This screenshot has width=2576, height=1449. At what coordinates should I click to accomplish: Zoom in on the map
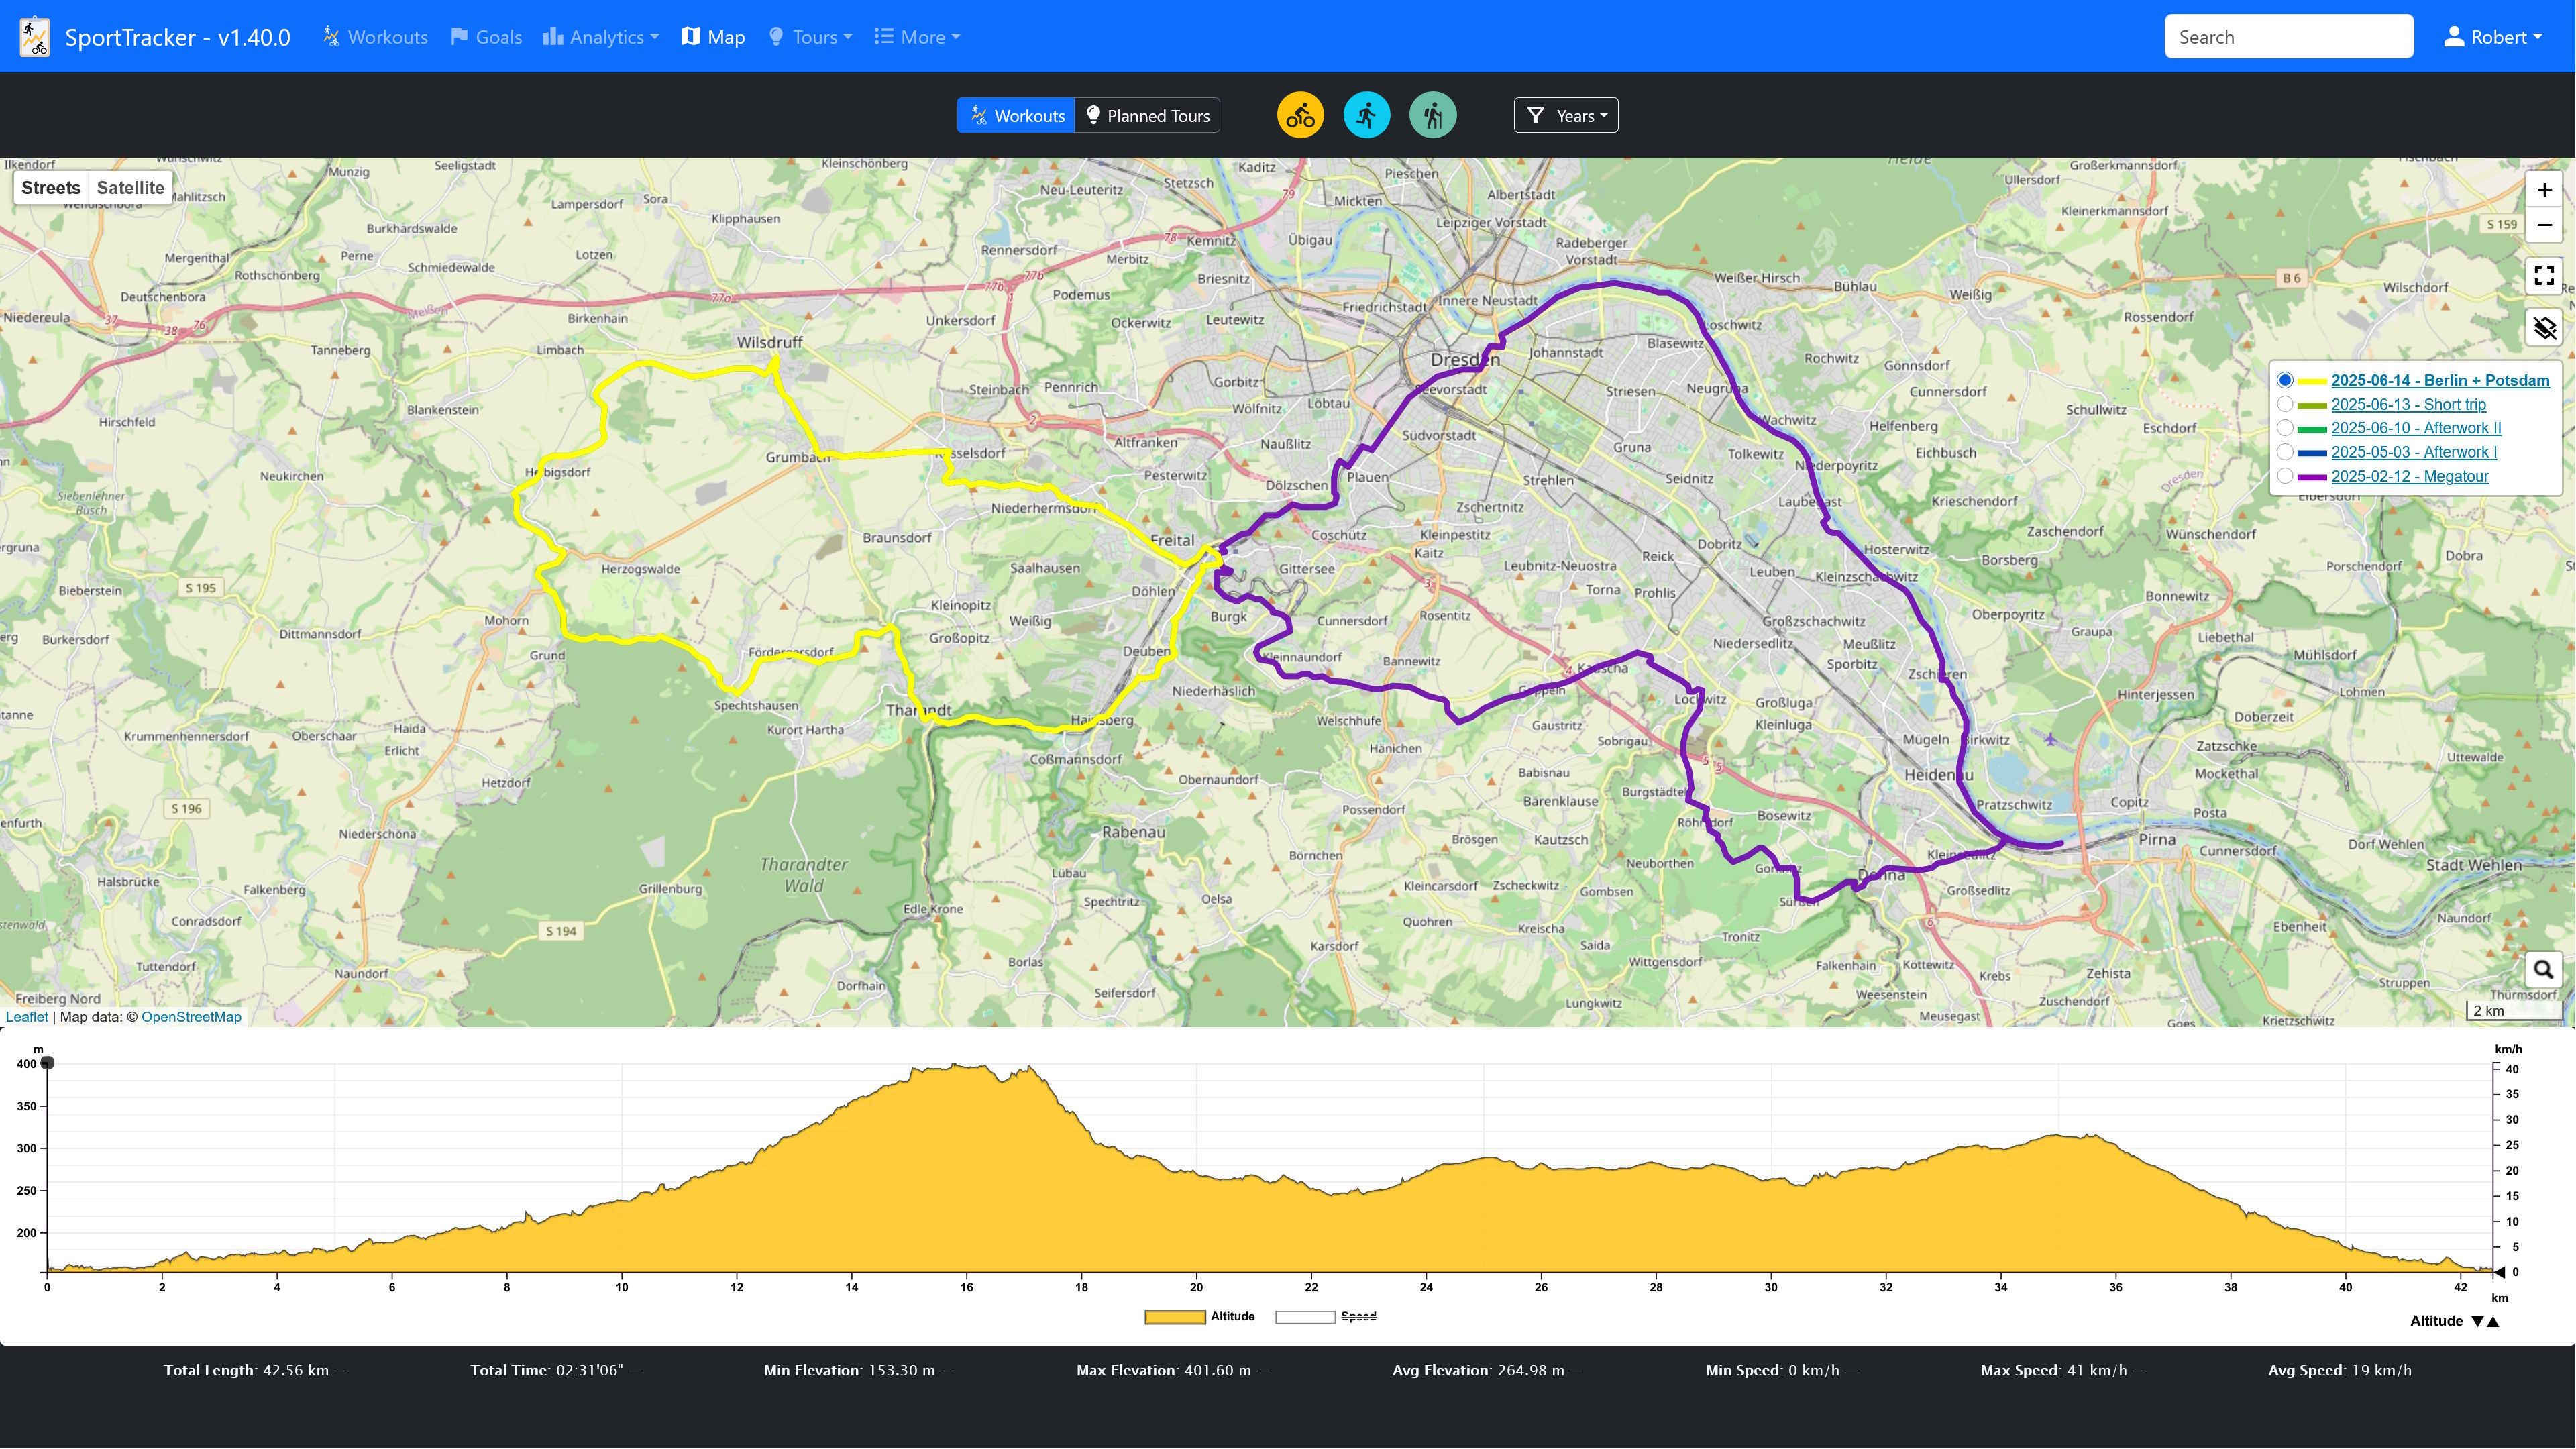point(2544,190)
